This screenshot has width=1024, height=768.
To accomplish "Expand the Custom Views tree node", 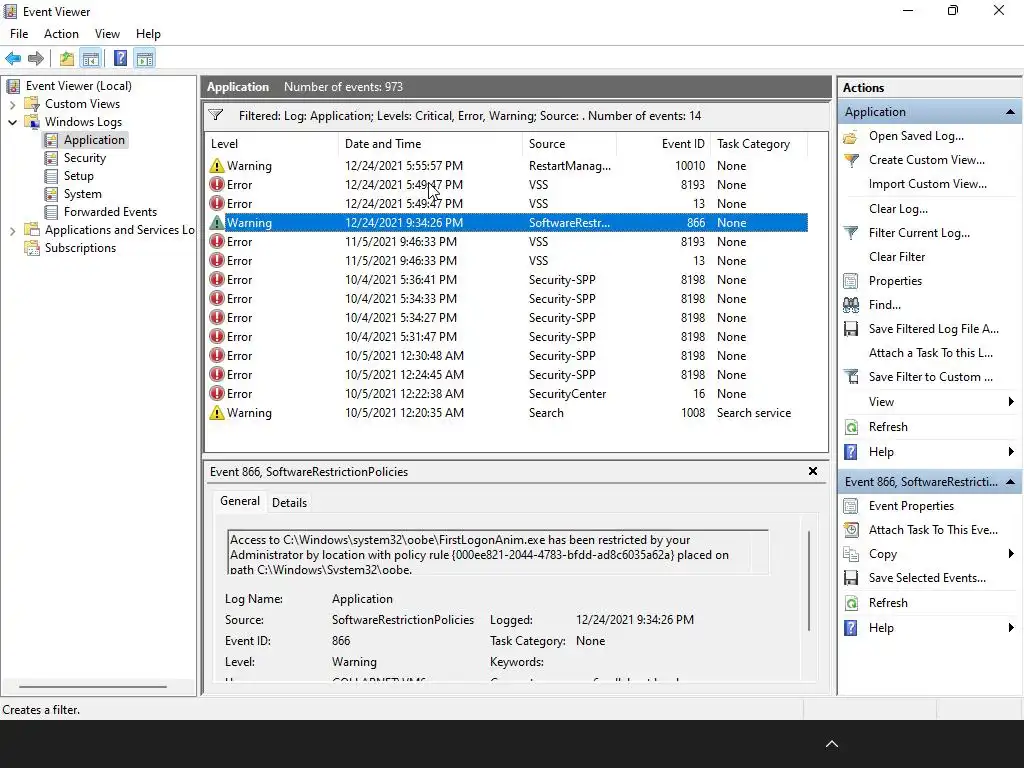I will pyautogui.click(x=12, y=104).
